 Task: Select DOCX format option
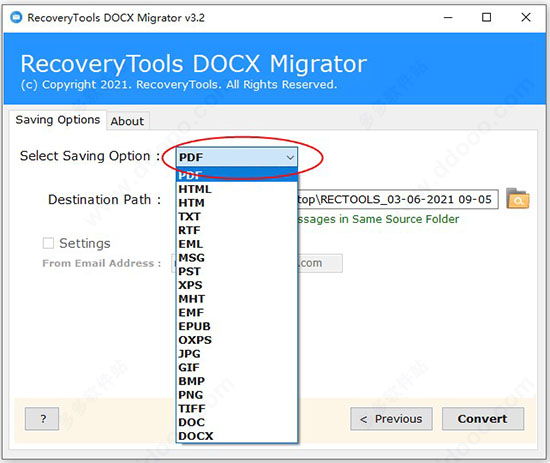point(237,435)
